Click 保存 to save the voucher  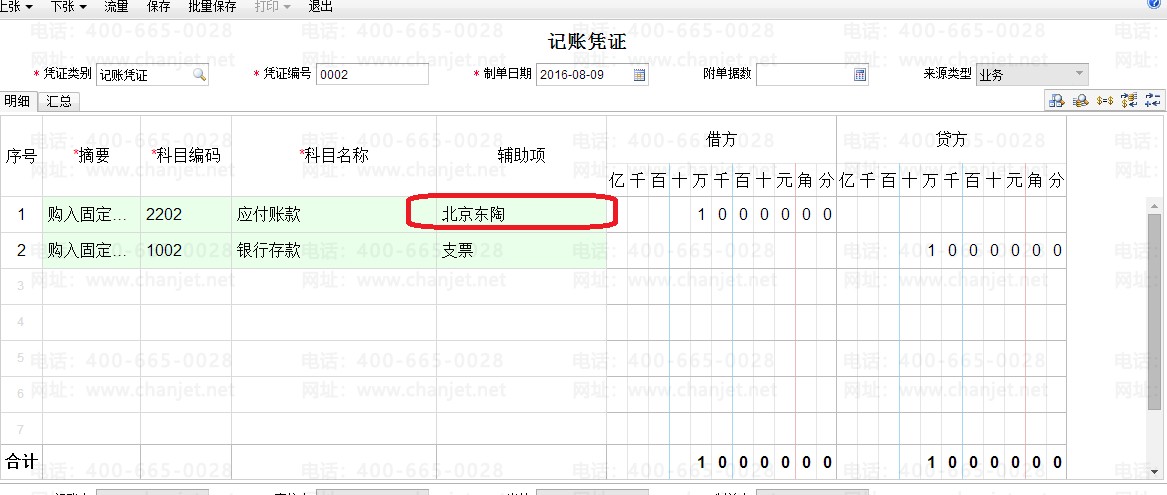tap(159, 7)
